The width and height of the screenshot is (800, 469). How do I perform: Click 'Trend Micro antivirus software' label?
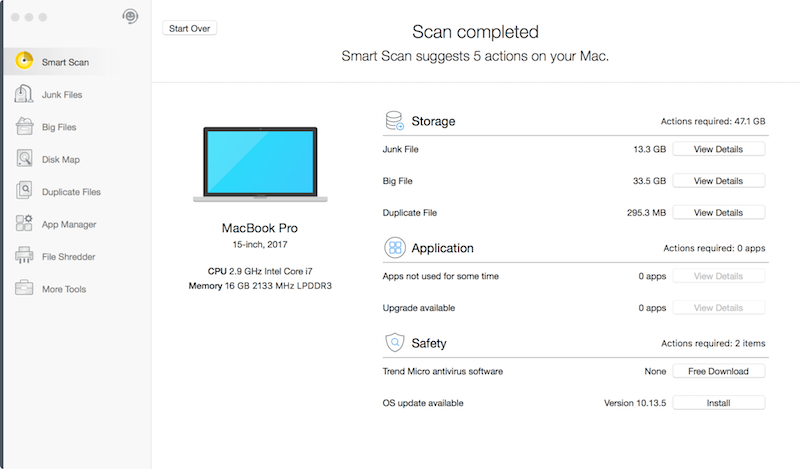tap(443, 371)
